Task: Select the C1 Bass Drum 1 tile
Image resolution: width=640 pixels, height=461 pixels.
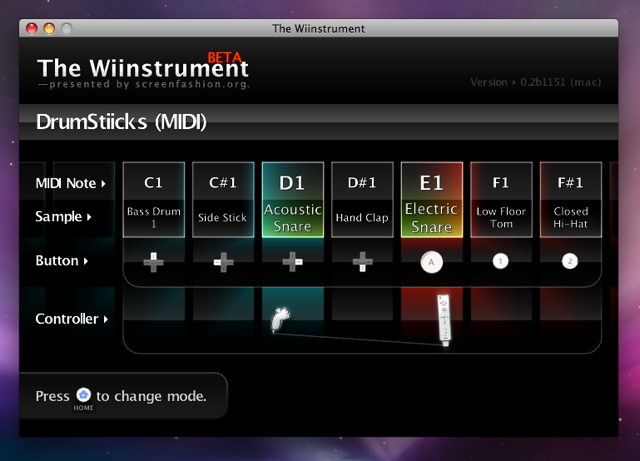Action: tap(153, 200)
